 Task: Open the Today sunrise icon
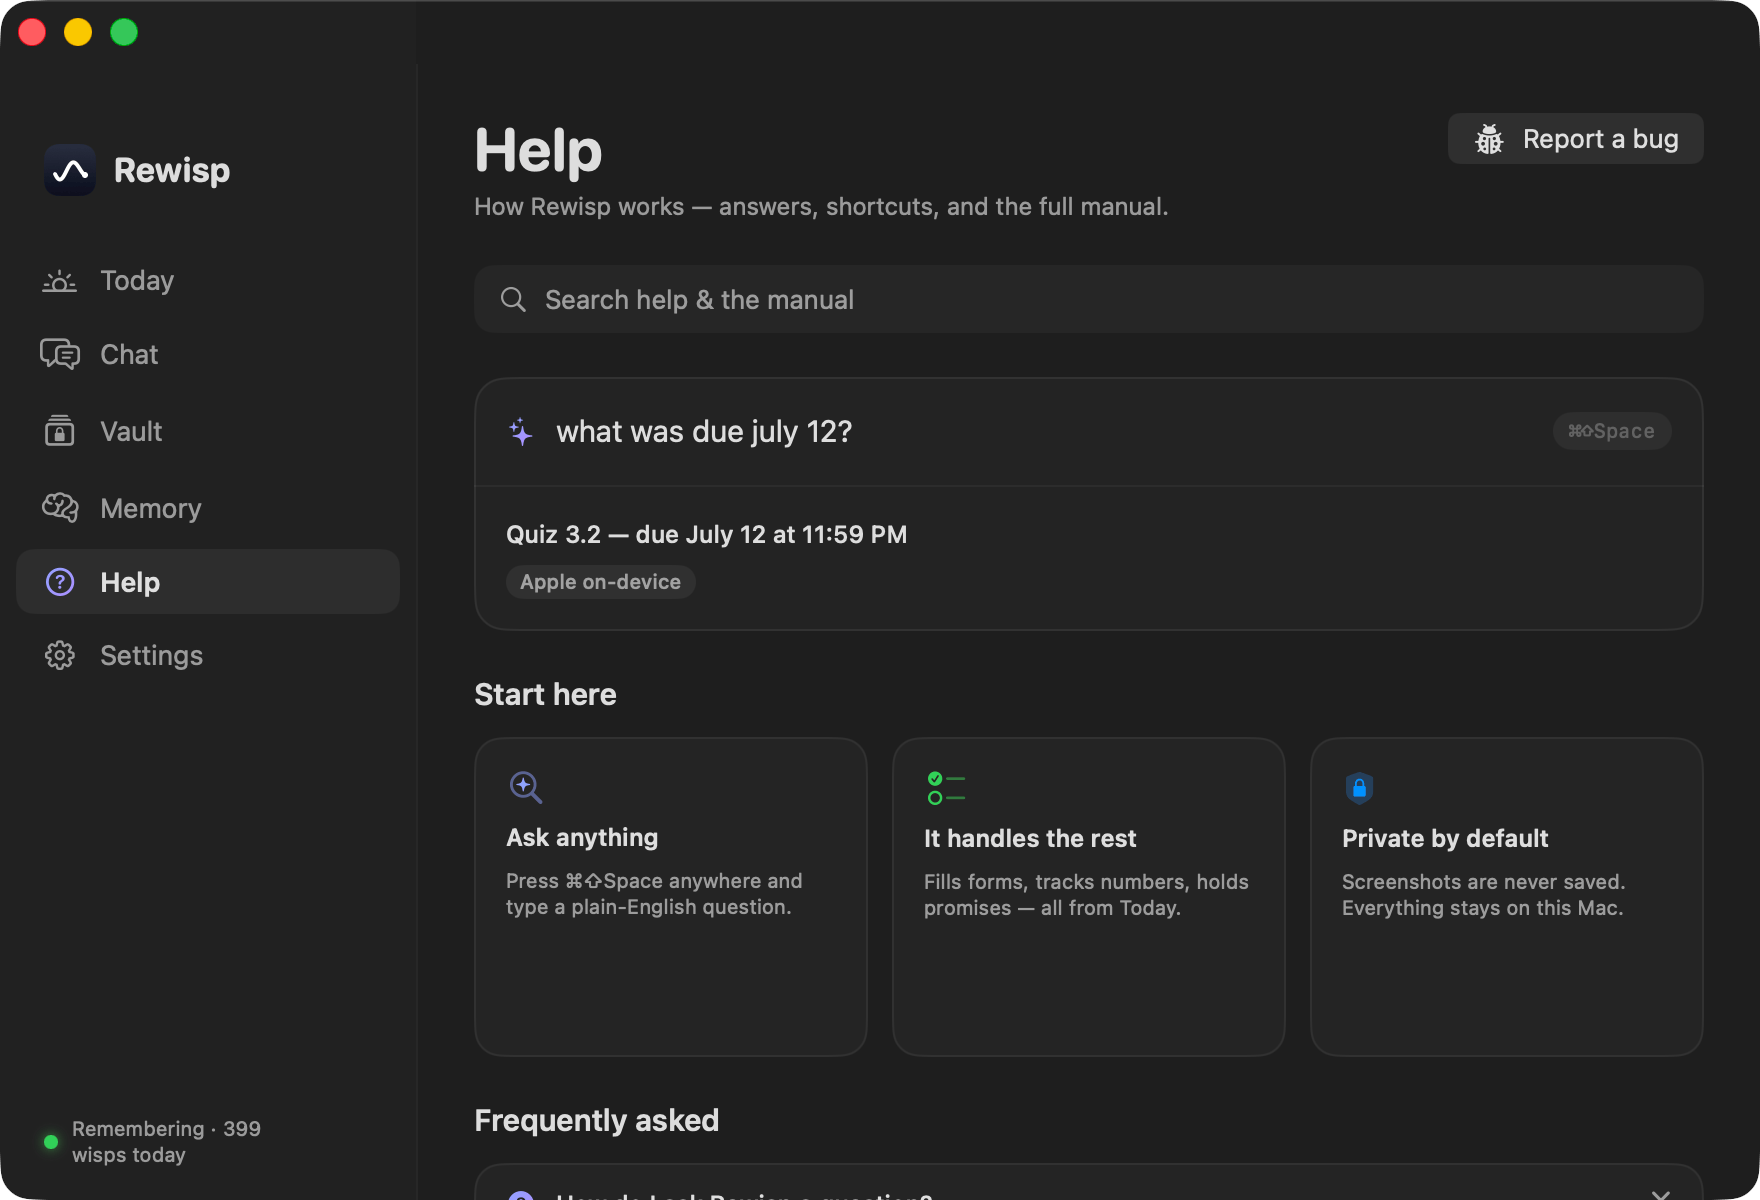(x=60, y=281)
